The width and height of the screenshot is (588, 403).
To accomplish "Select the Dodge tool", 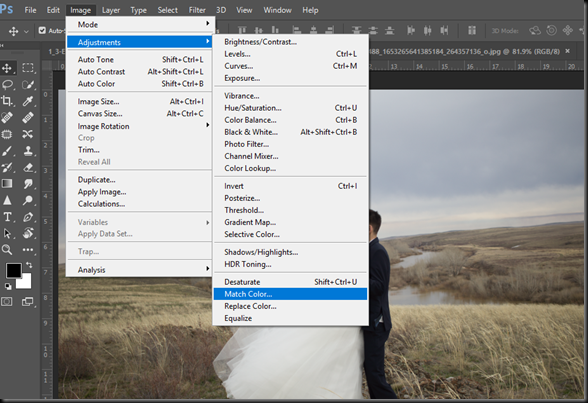I will click(27, 200).
